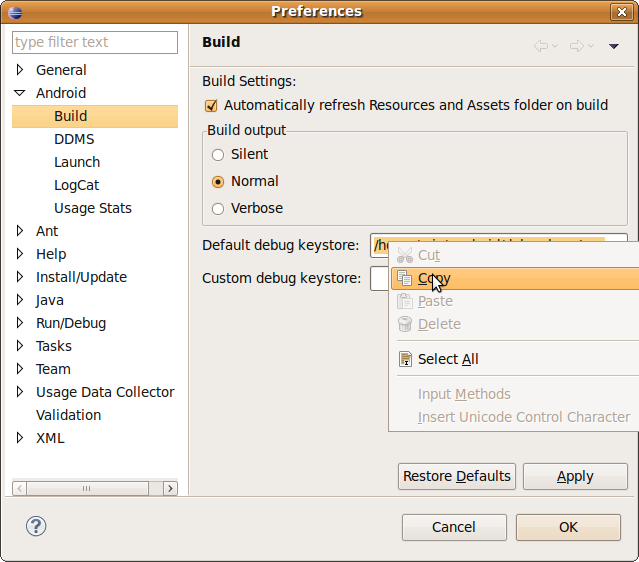Image resolution: width=639 pixels, height=562 pixels.
Task: Select the Silent build output option
Action: click(x=218, y=155)
